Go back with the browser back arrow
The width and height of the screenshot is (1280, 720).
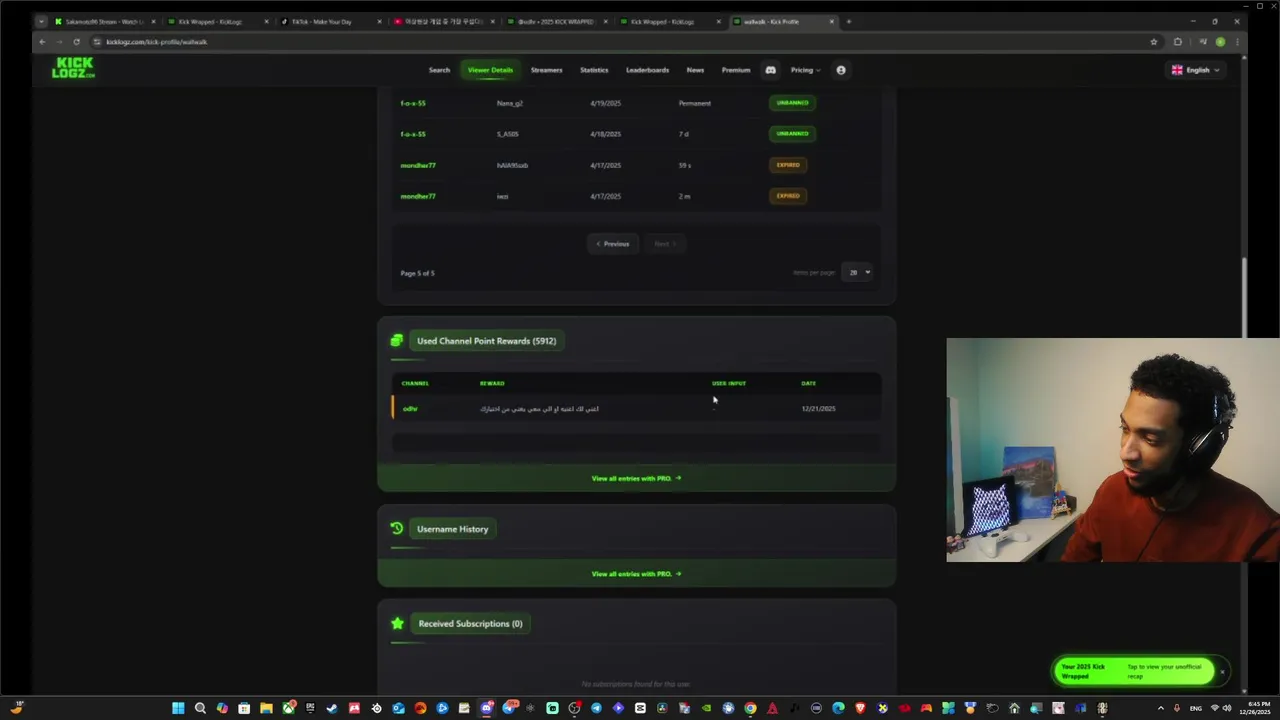(42, 42)
